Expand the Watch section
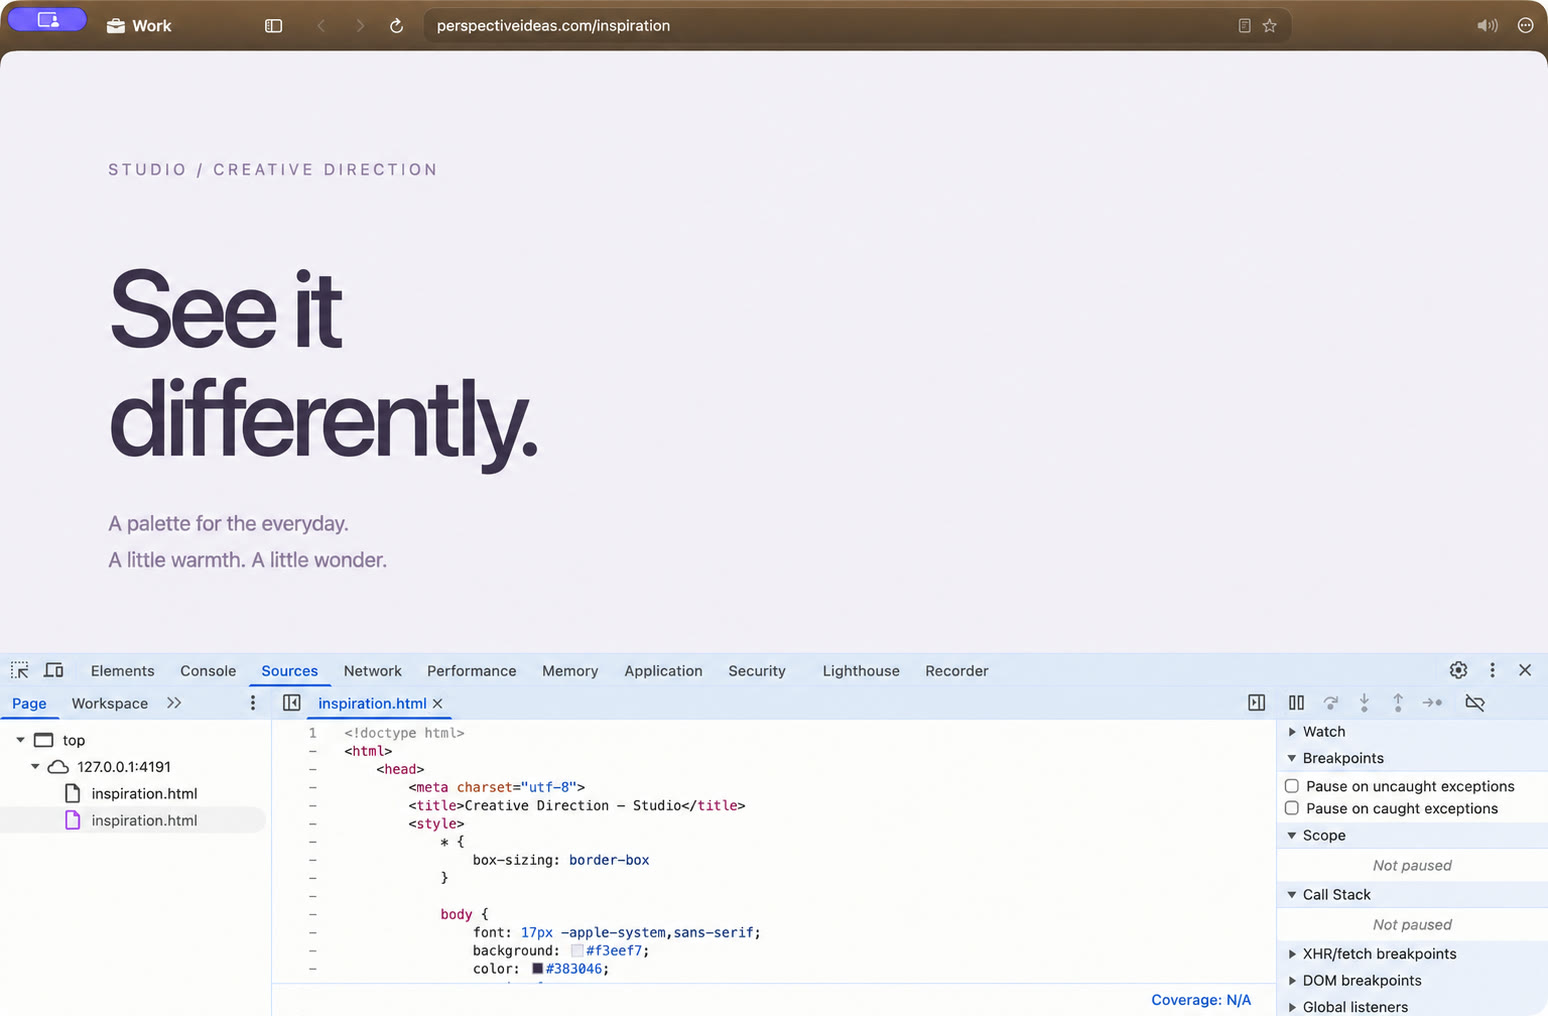 coord(1292,732)
